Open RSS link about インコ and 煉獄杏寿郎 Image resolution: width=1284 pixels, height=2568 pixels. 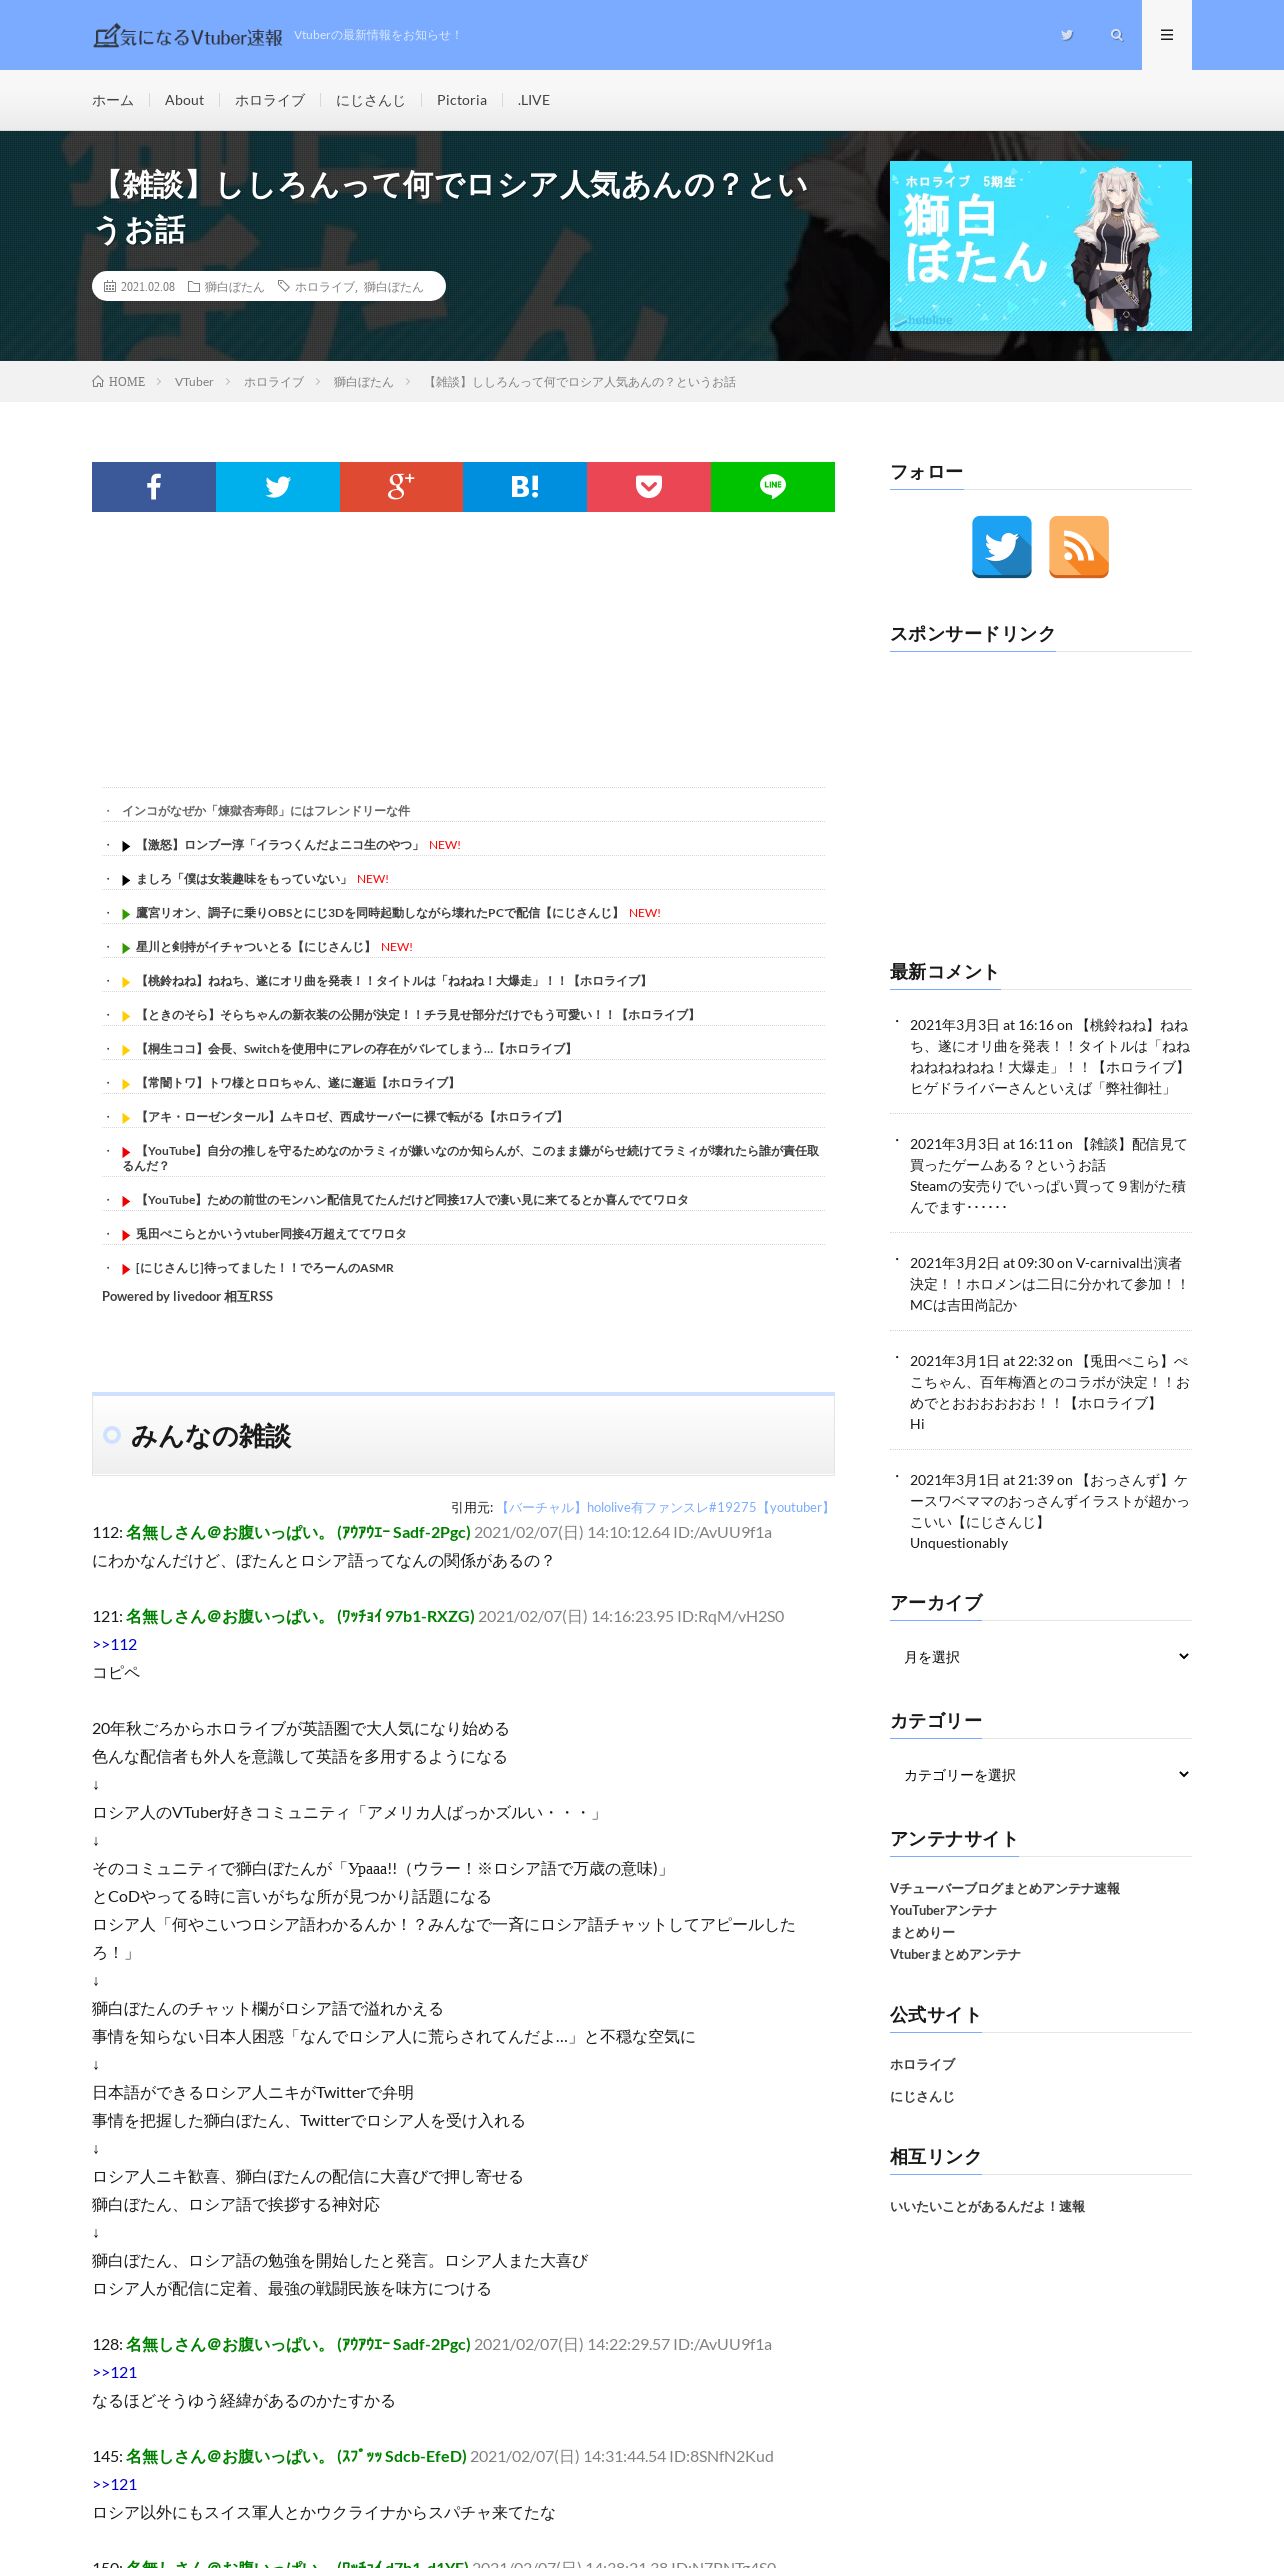click(266, 811)
